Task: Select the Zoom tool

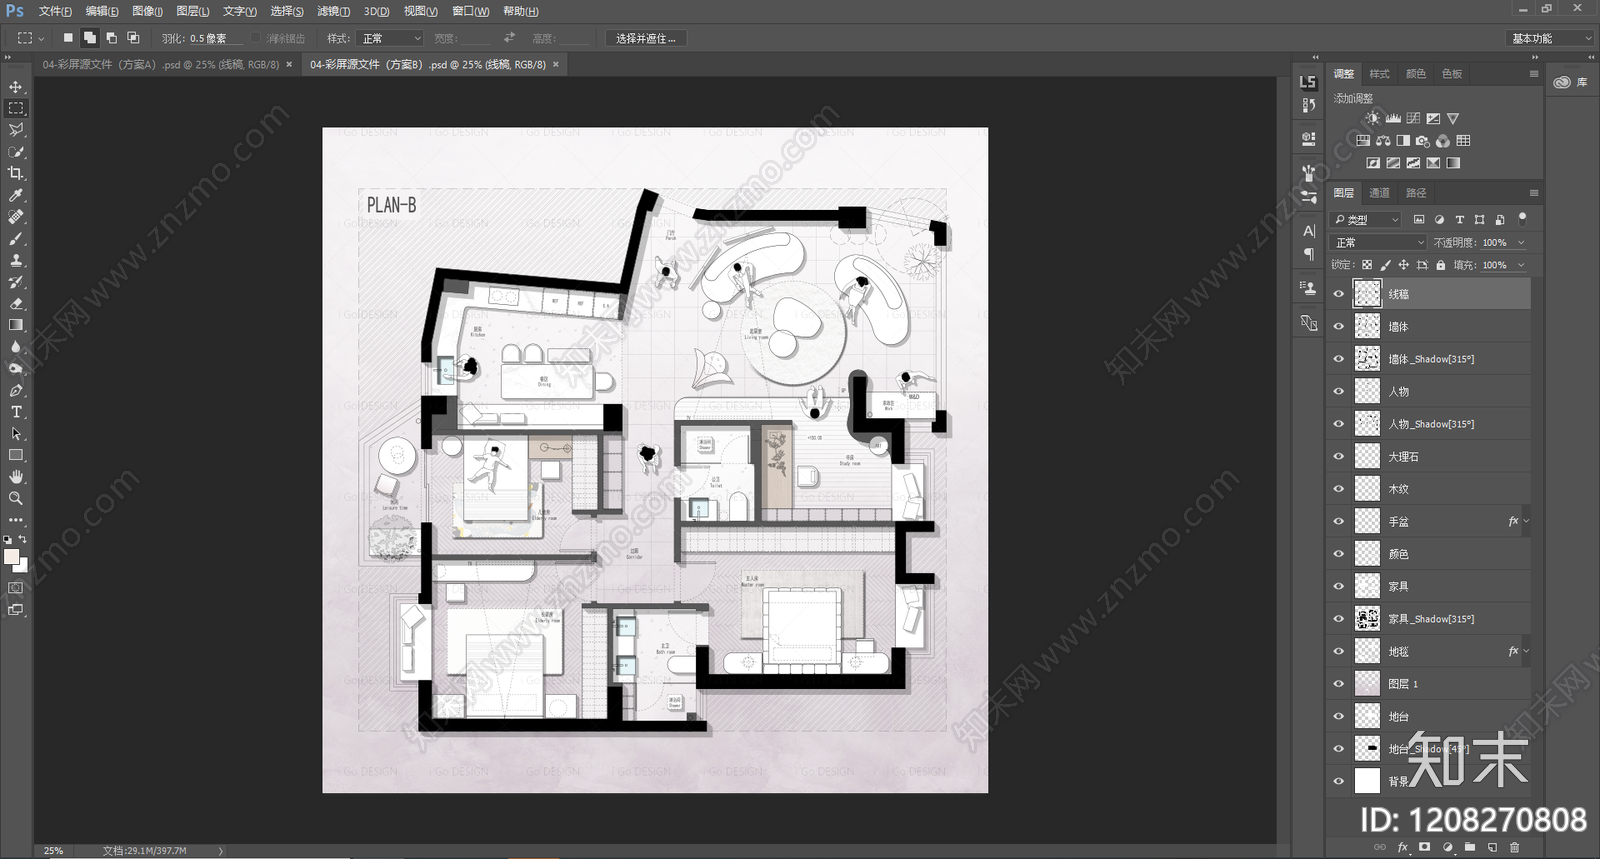Action: [16, 498]
